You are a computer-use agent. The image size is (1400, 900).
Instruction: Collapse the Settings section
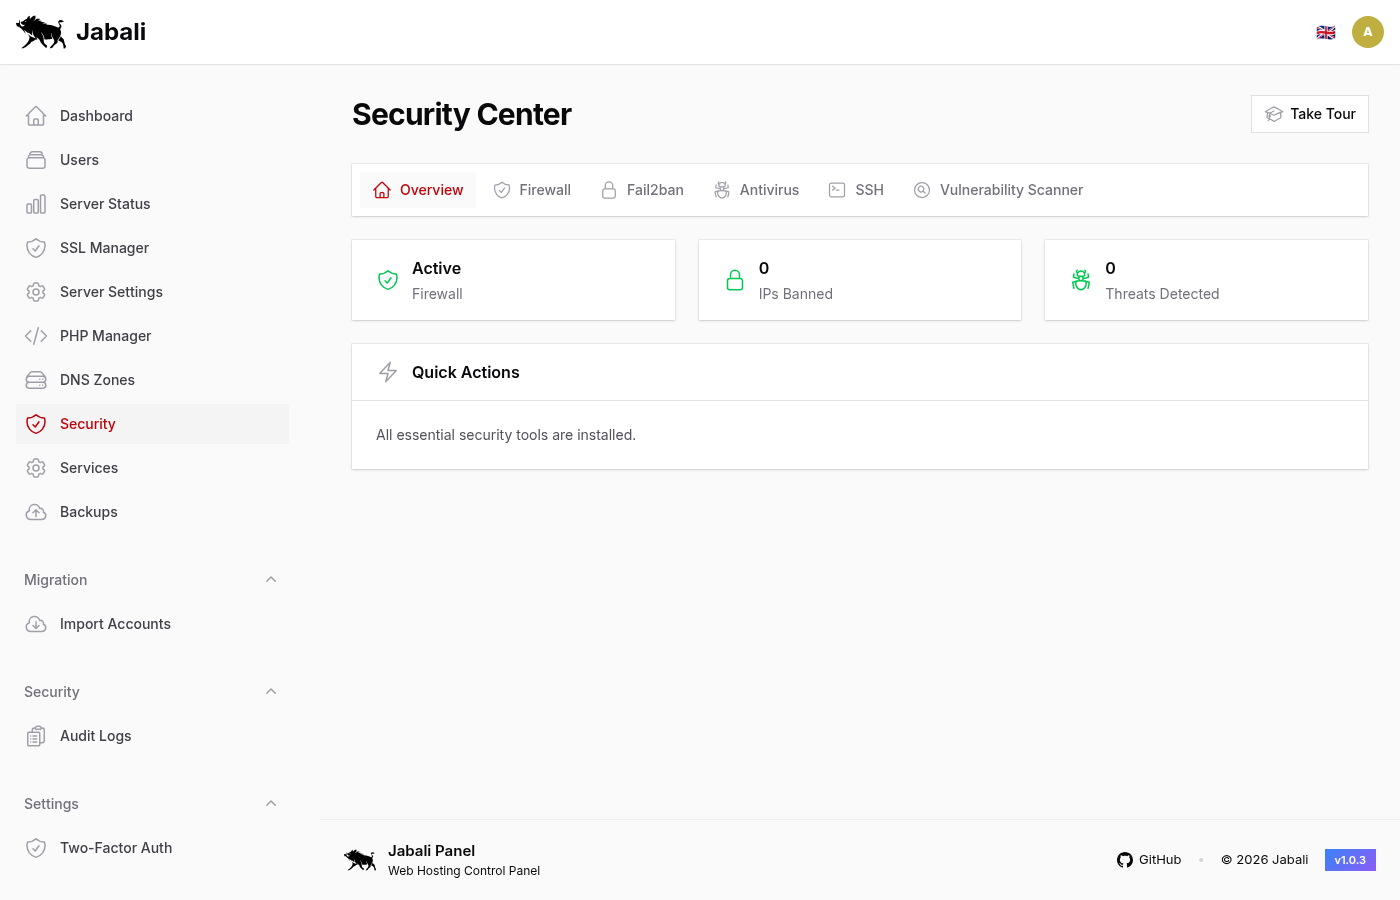pos(271,803)
